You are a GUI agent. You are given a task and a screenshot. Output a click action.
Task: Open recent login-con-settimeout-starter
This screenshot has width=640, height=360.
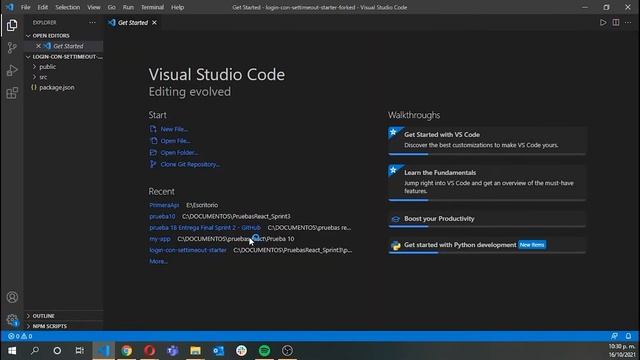tap(188, 250)
